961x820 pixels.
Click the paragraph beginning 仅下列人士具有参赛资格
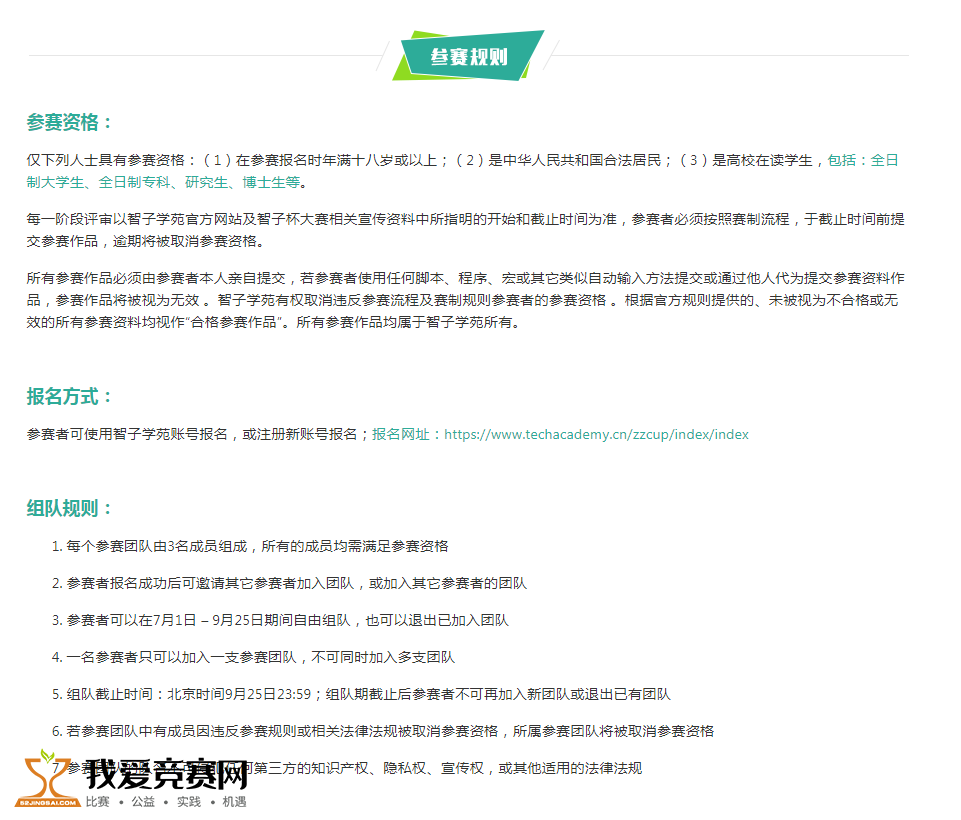click(463, 172)
